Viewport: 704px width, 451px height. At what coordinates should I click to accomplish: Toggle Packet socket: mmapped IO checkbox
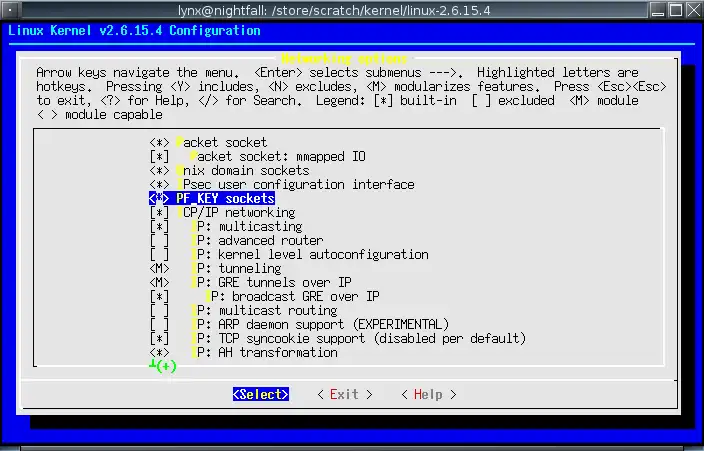point(159,157)
